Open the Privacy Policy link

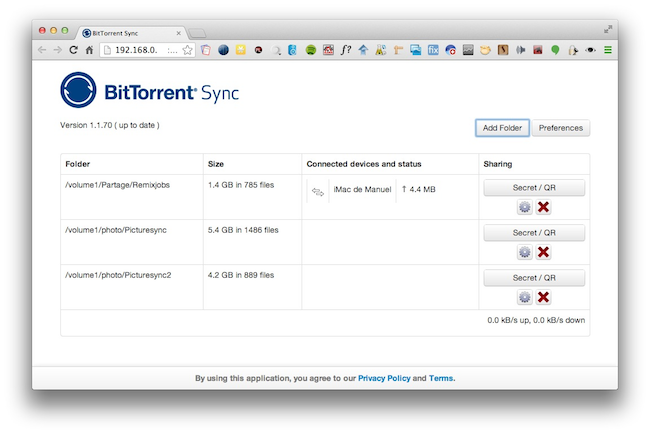pos(384,378)
